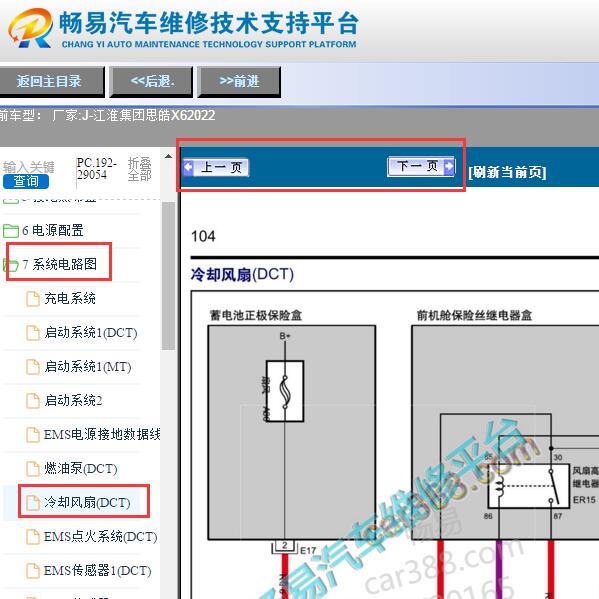Viewport: 599px width, 599px height.
Task: Click the 冷却风扇(DCT) page icon
Action: pos(33,503)
